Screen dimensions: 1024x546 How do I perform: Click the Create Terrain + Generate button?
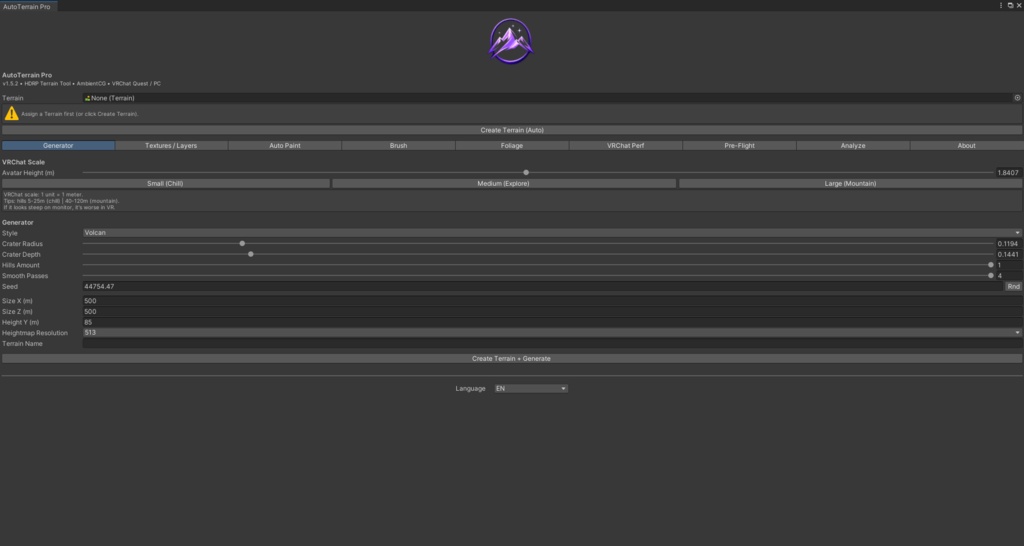512,359
